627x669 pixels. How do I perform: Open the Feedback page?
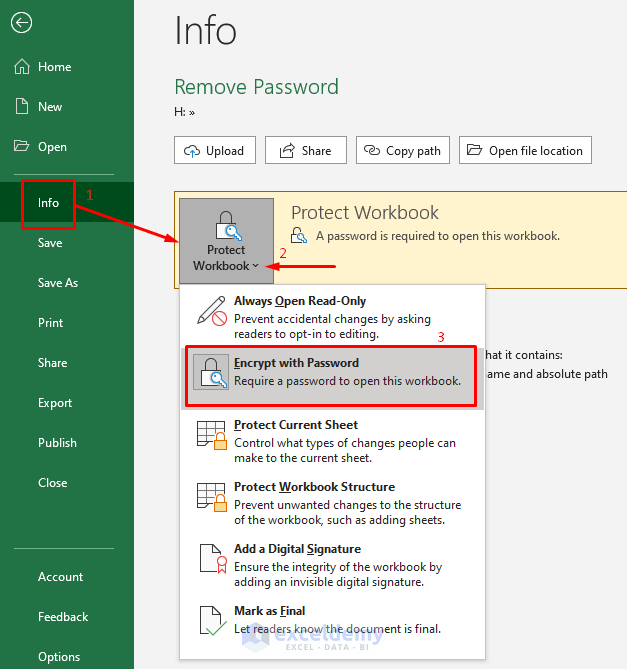click(x=67, y=617)
